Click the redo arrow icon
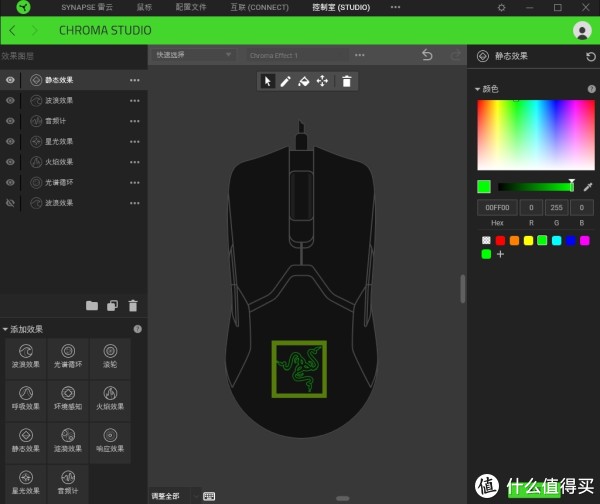The image size is (600, 504). click(x=455, y=55)
